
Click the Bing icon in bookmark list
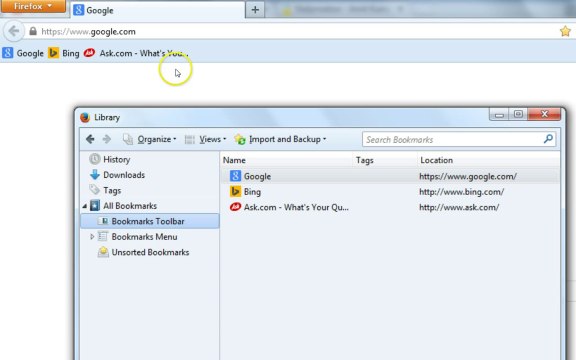point(235,191)
